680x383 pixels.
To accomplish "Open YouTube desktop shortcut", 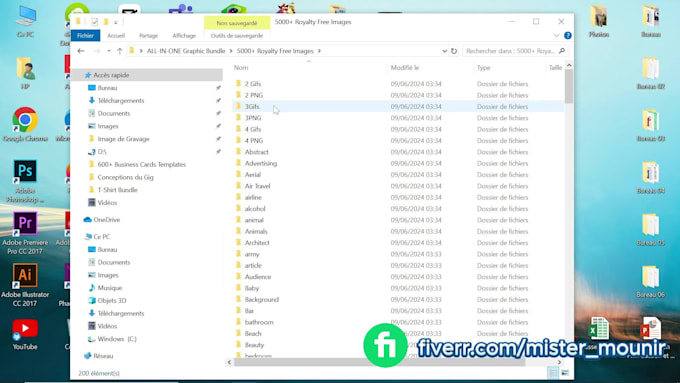I will [x=25, y=334].
